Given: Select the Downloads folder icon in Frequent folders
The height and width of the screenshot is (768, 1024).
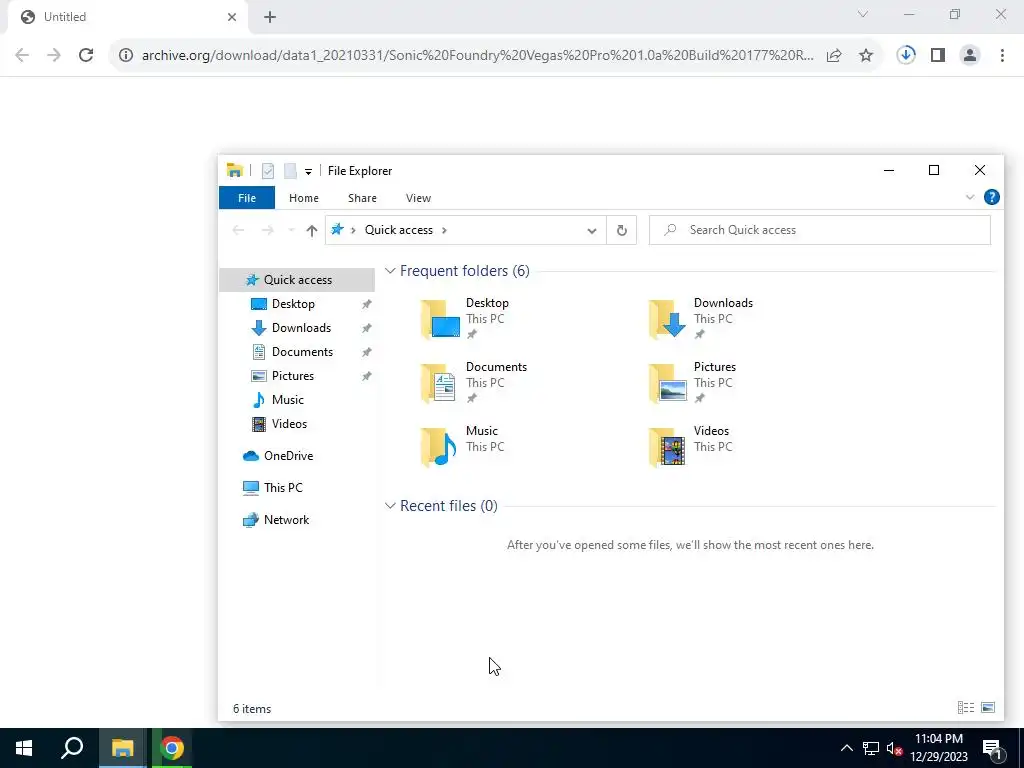Looking at the screenshot, I should [667, 319].
